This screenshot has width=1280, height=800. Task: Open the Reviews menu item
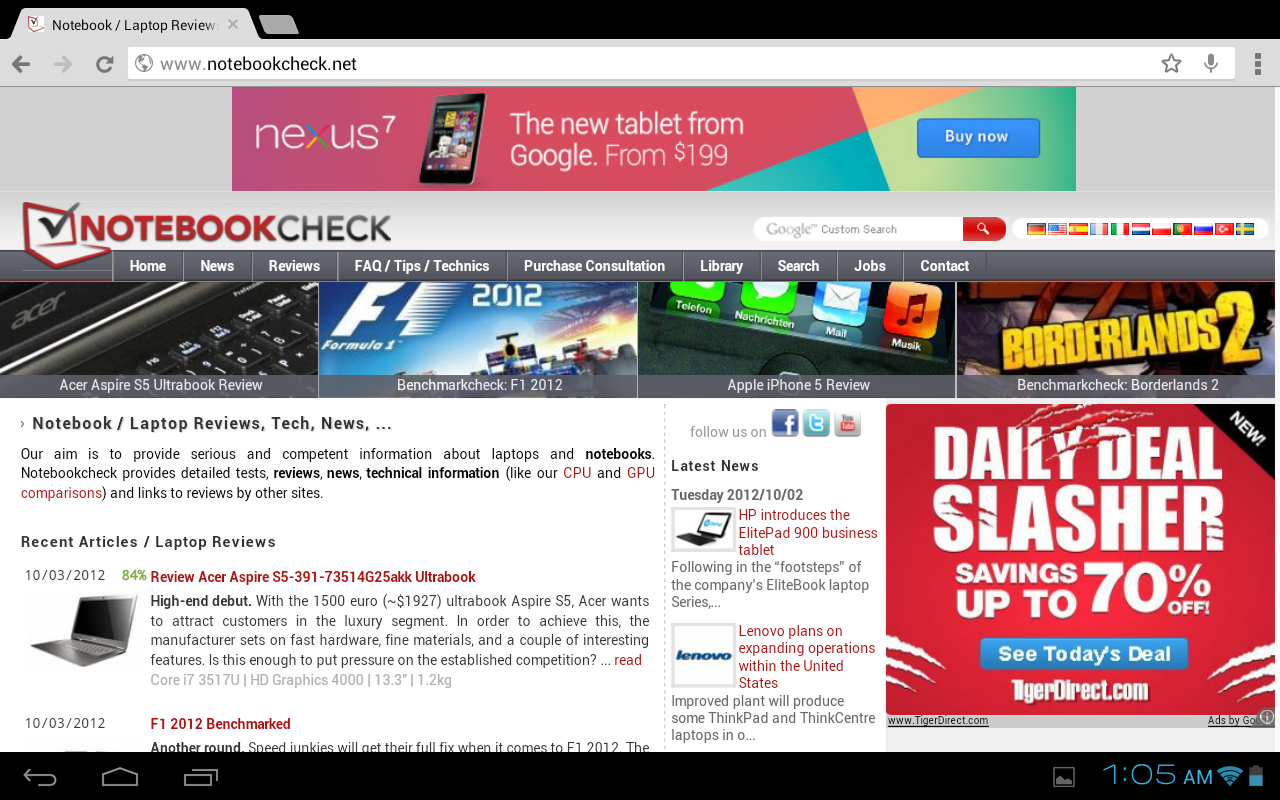(294, 266)
